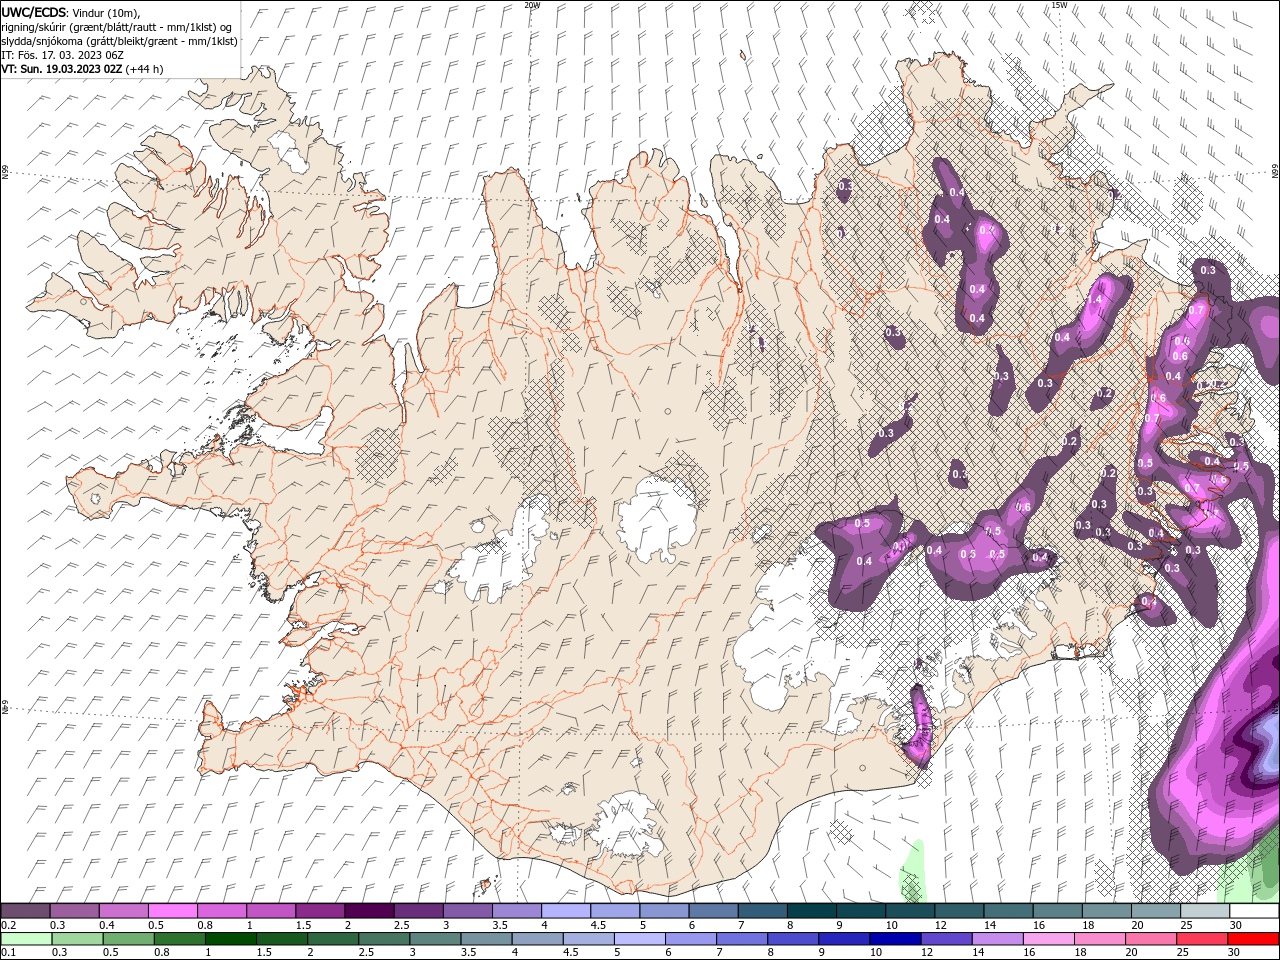Pick the lavender 14 rain legend swatch
The height and width of the screenshot is (960, 1280).
(x=998, y=939)
